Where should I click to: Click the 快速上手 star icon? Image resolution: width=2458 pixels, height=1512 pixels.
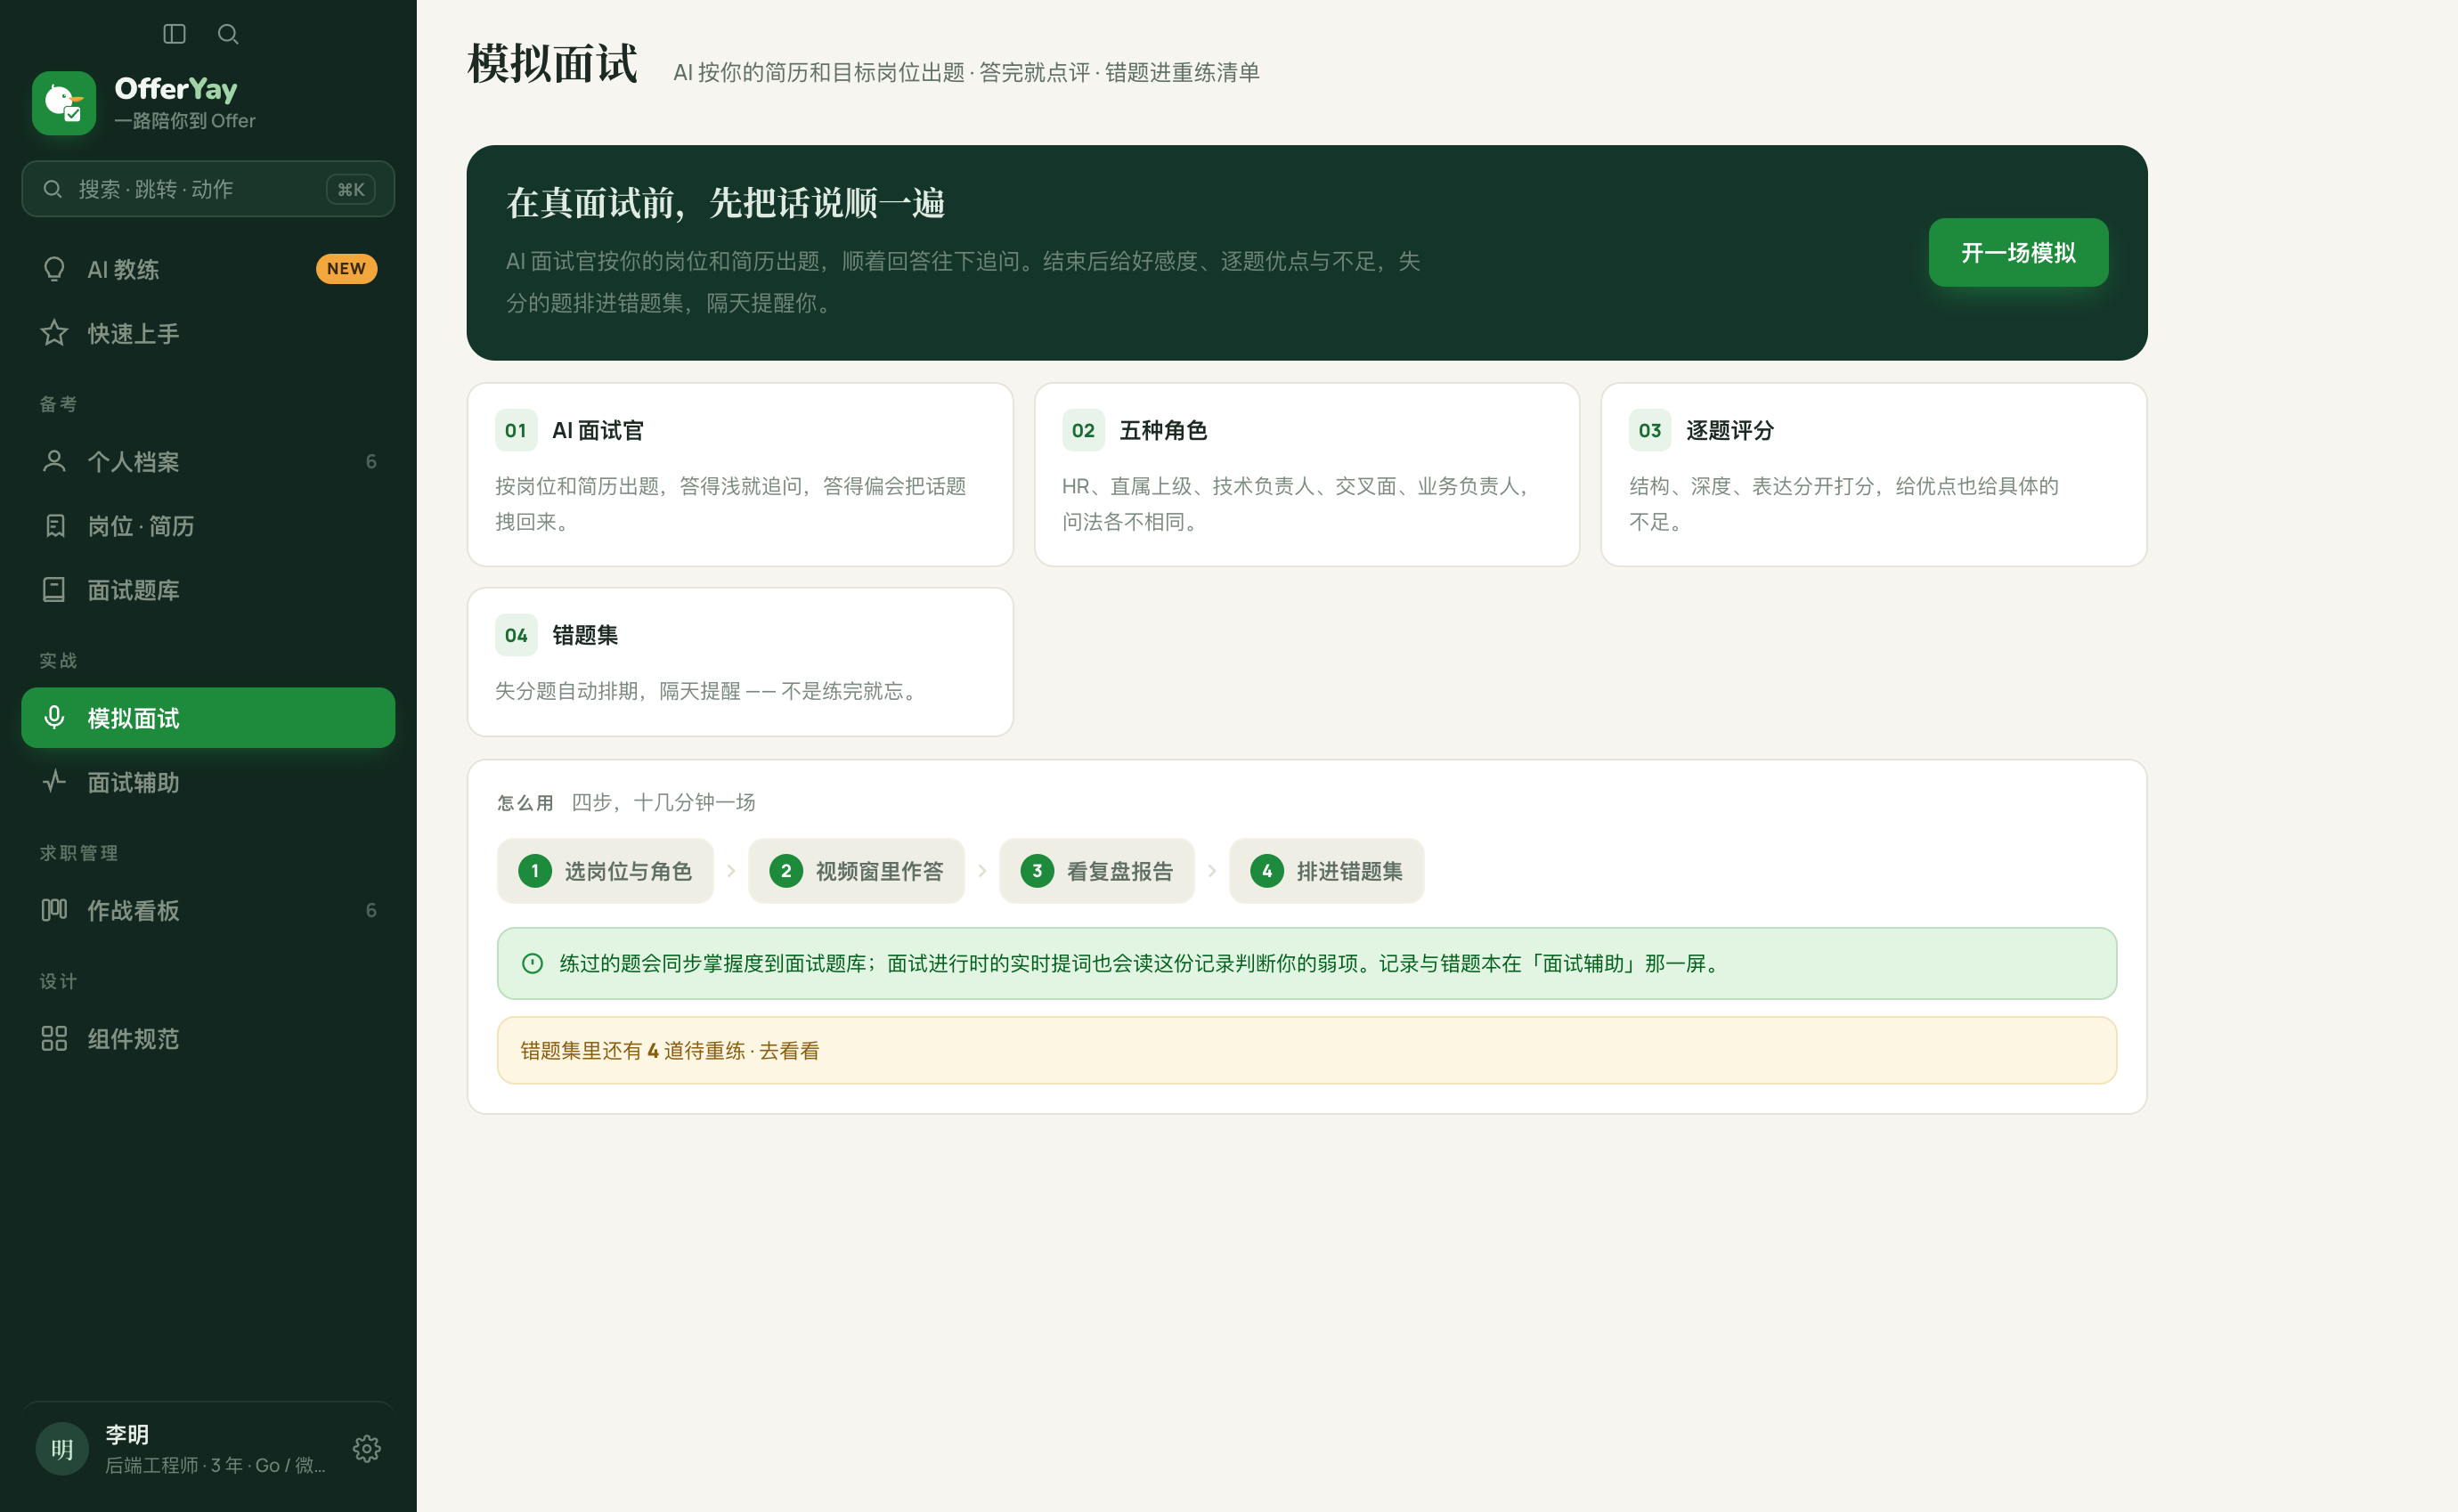(54, 333)
